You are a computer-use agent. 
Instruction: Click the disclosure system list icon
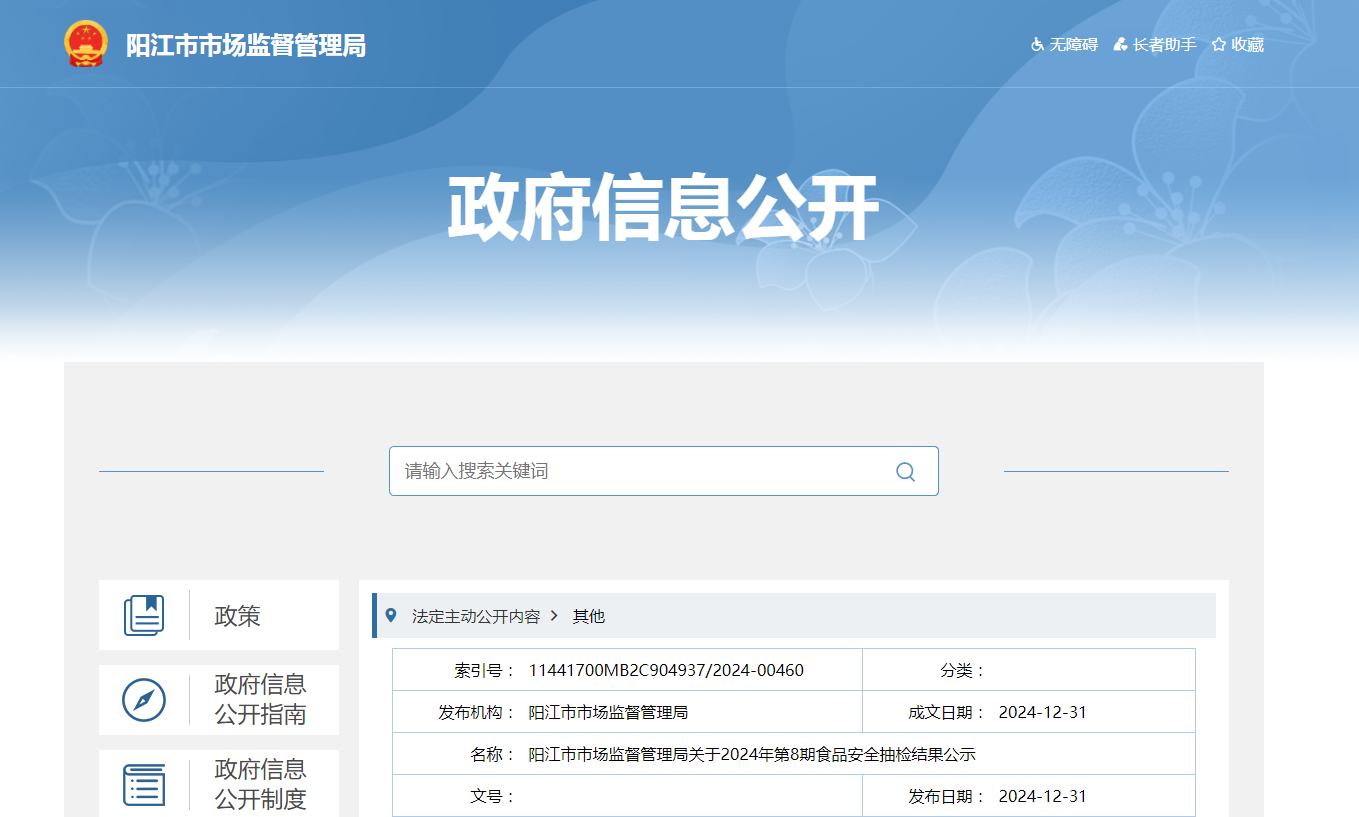[x=144, y=784]
